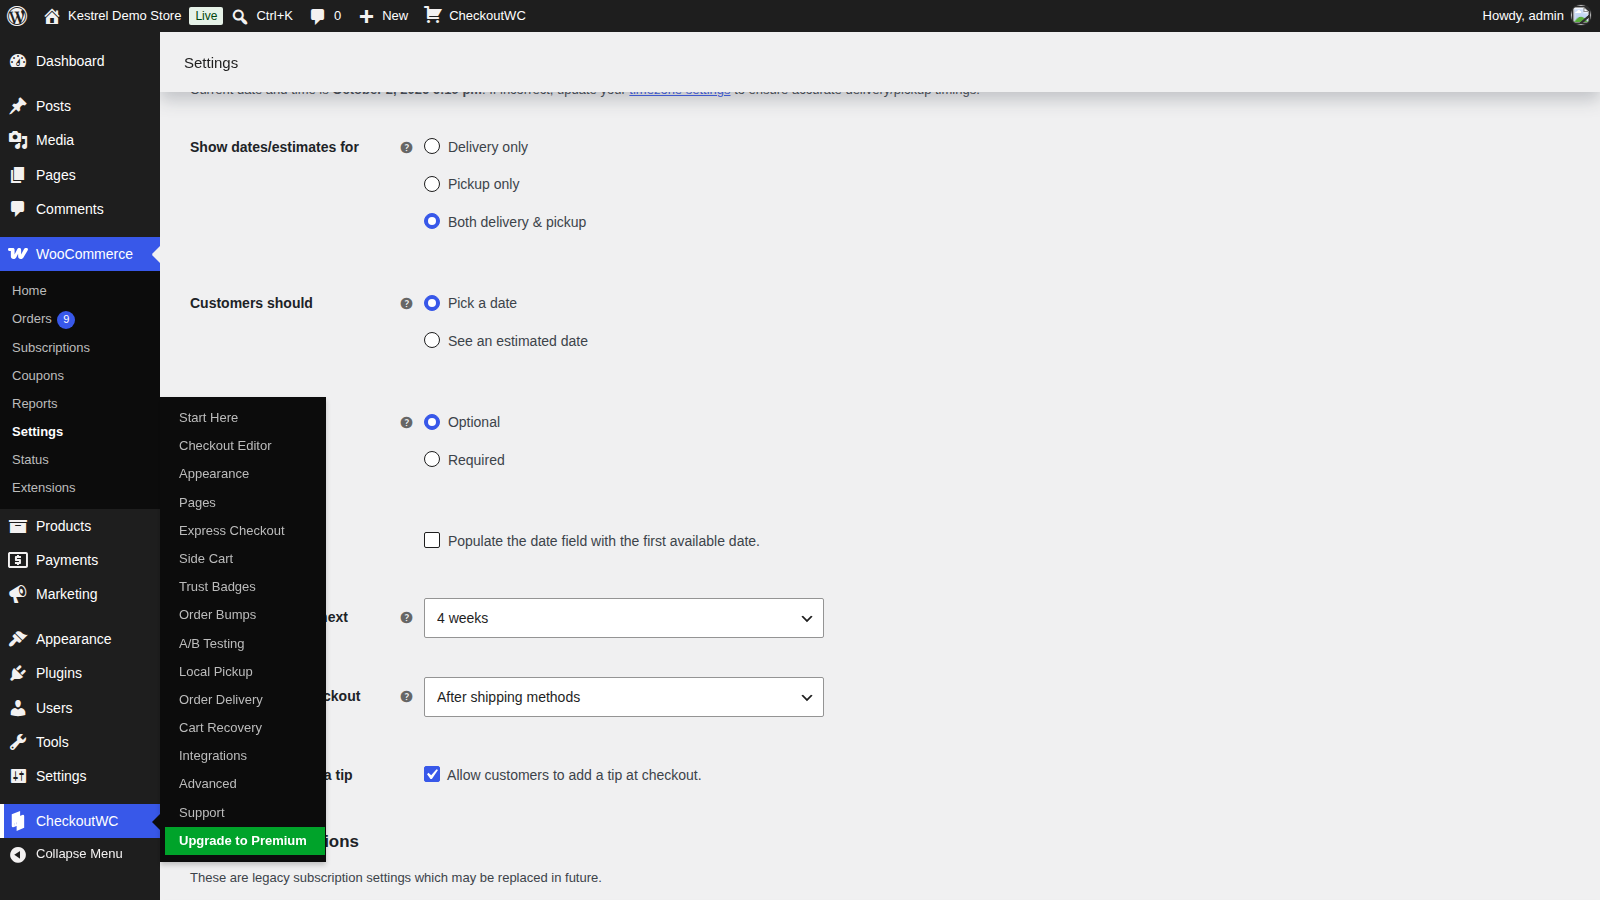Open the 4 weeks dropdown
The height and width of the screenshot is (900, 1600).
point(624,618)
